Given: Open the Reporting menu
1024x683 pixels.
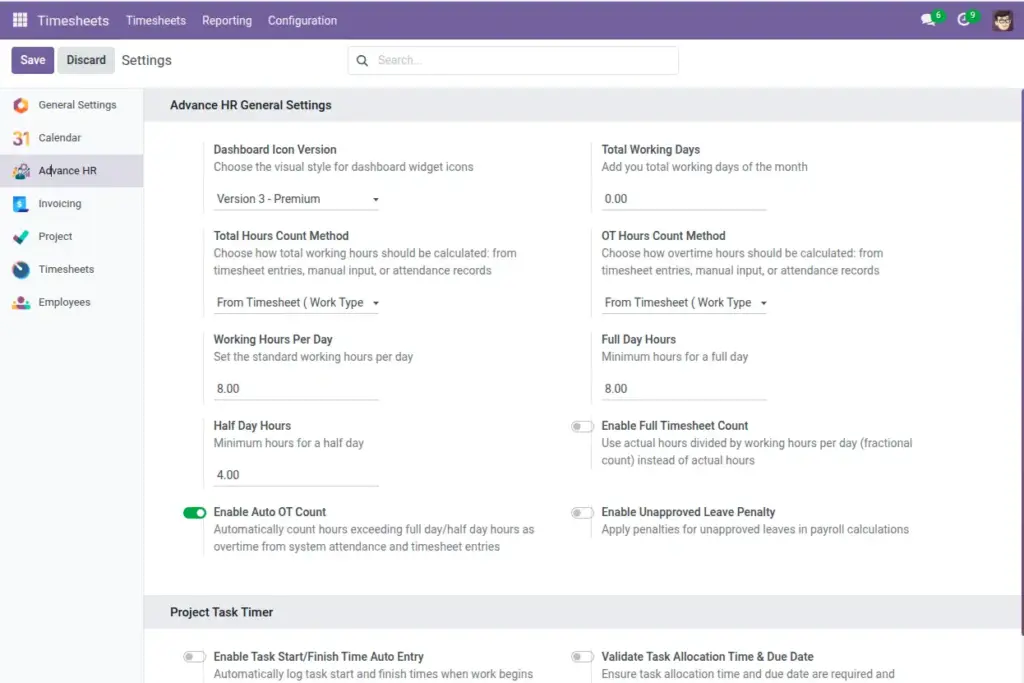Looking at the screenshot, I should (x=227, y=20).
